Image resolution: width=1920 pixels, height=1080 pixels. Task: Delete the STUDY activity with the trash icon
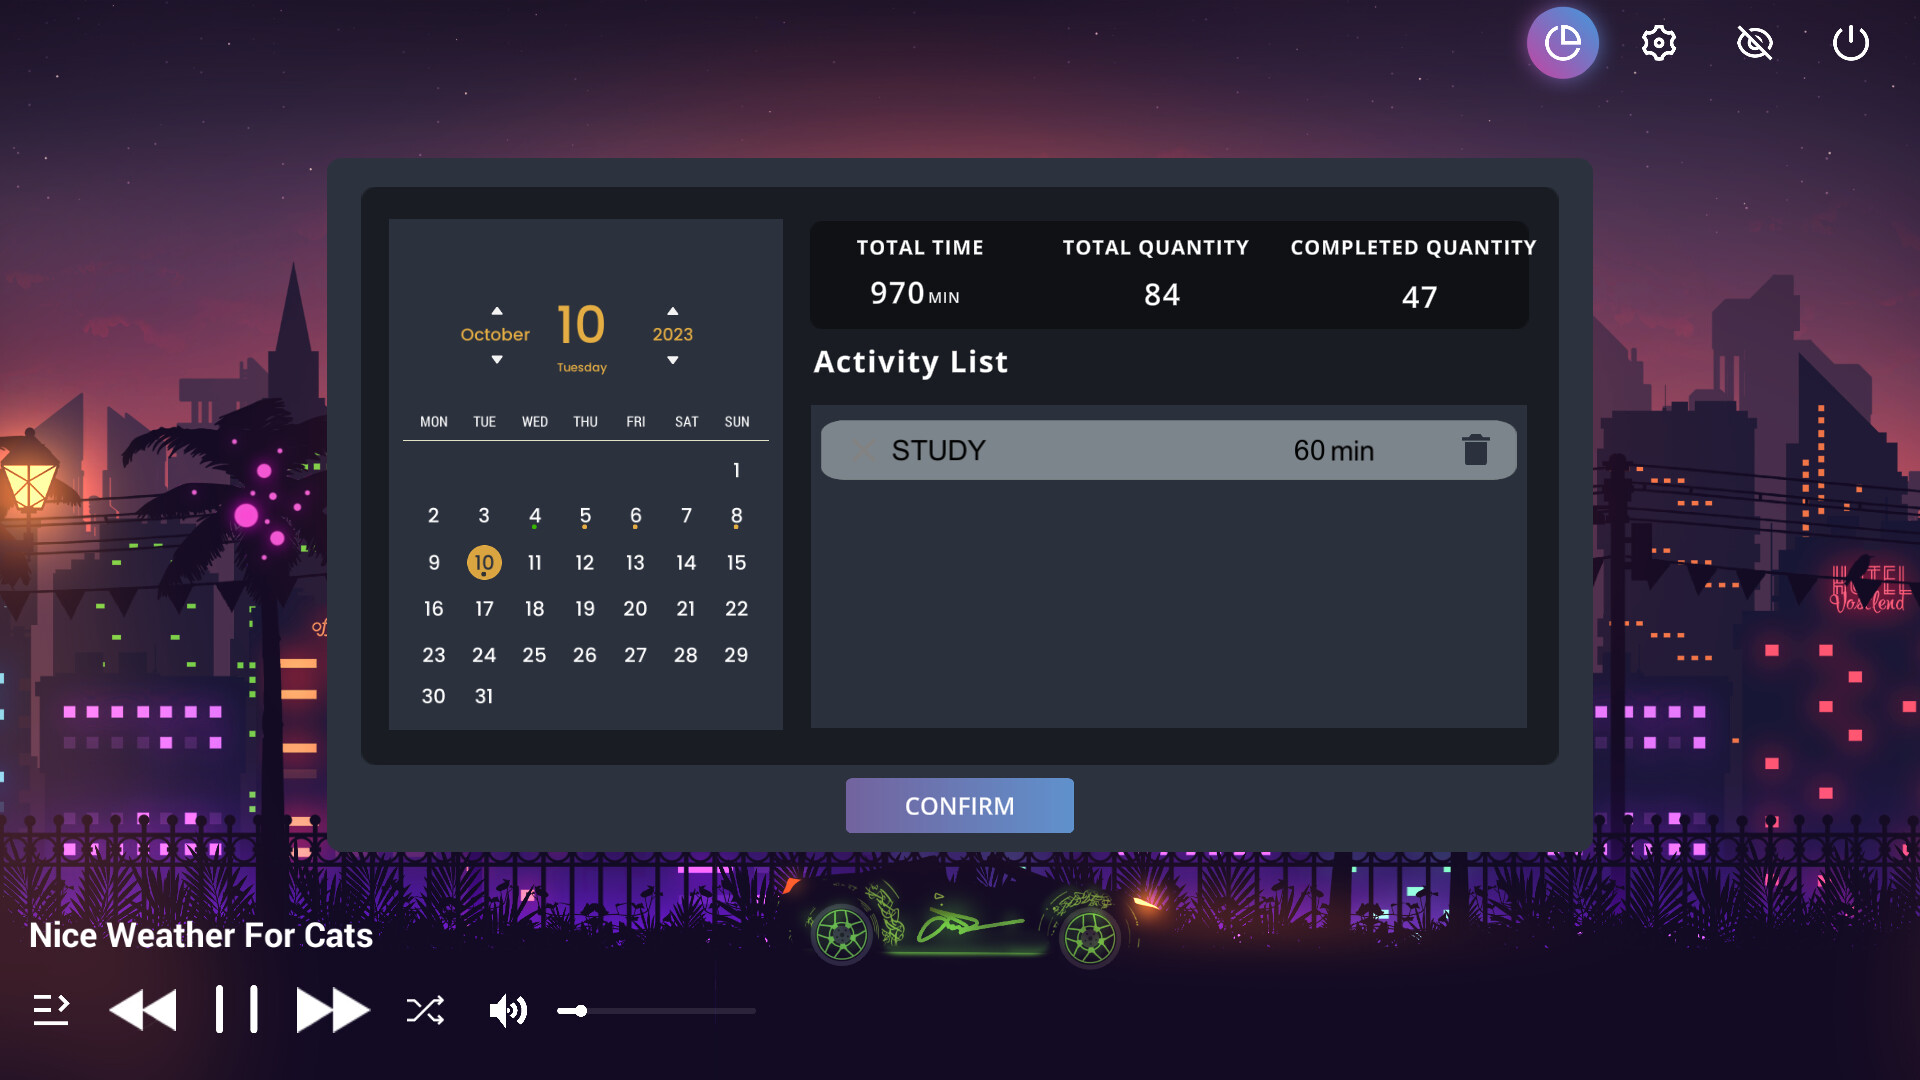[x=1476, y=450]
